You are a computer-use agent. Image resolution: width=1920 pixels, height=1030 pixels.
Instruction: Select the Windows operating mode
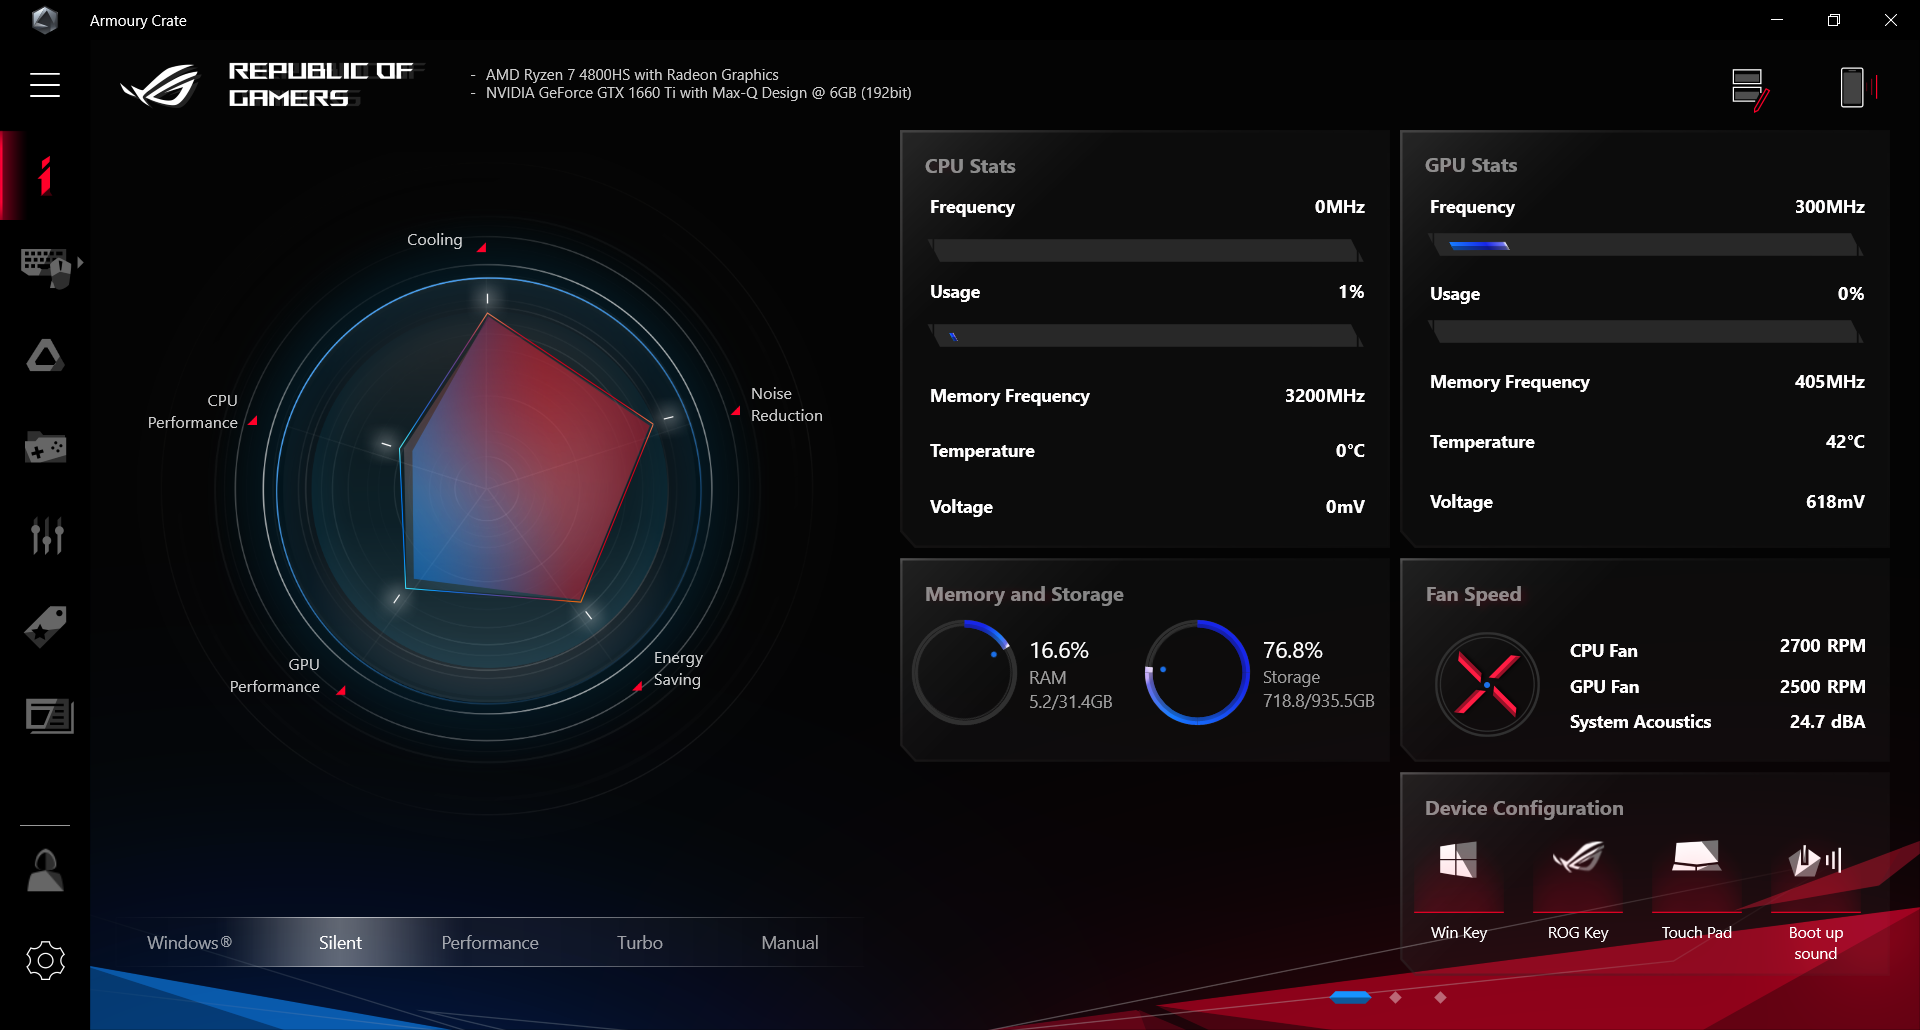point(189,943)
